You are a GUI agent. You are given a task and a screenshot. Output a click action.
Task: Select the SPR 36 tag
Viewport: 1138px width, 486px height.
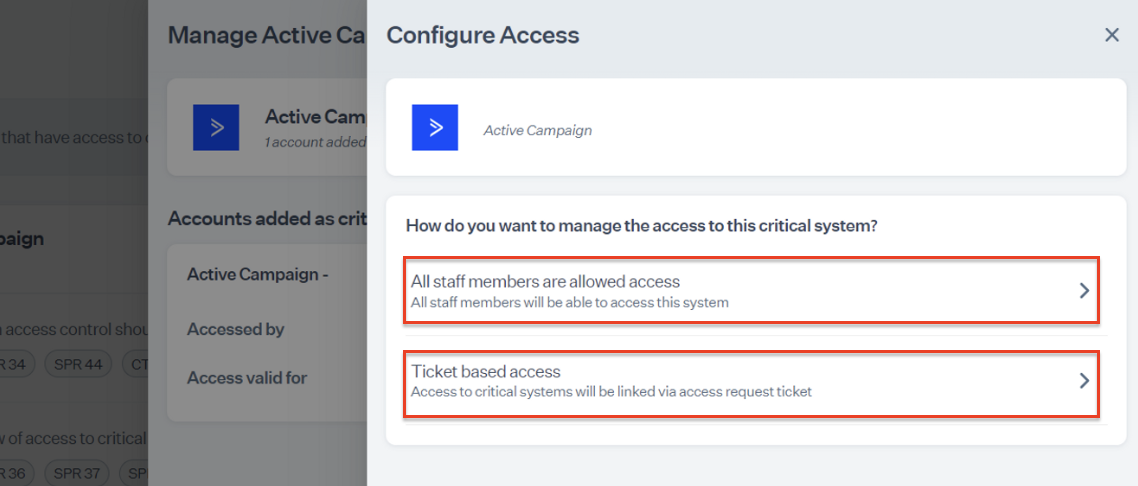click(x=13, y=472)
